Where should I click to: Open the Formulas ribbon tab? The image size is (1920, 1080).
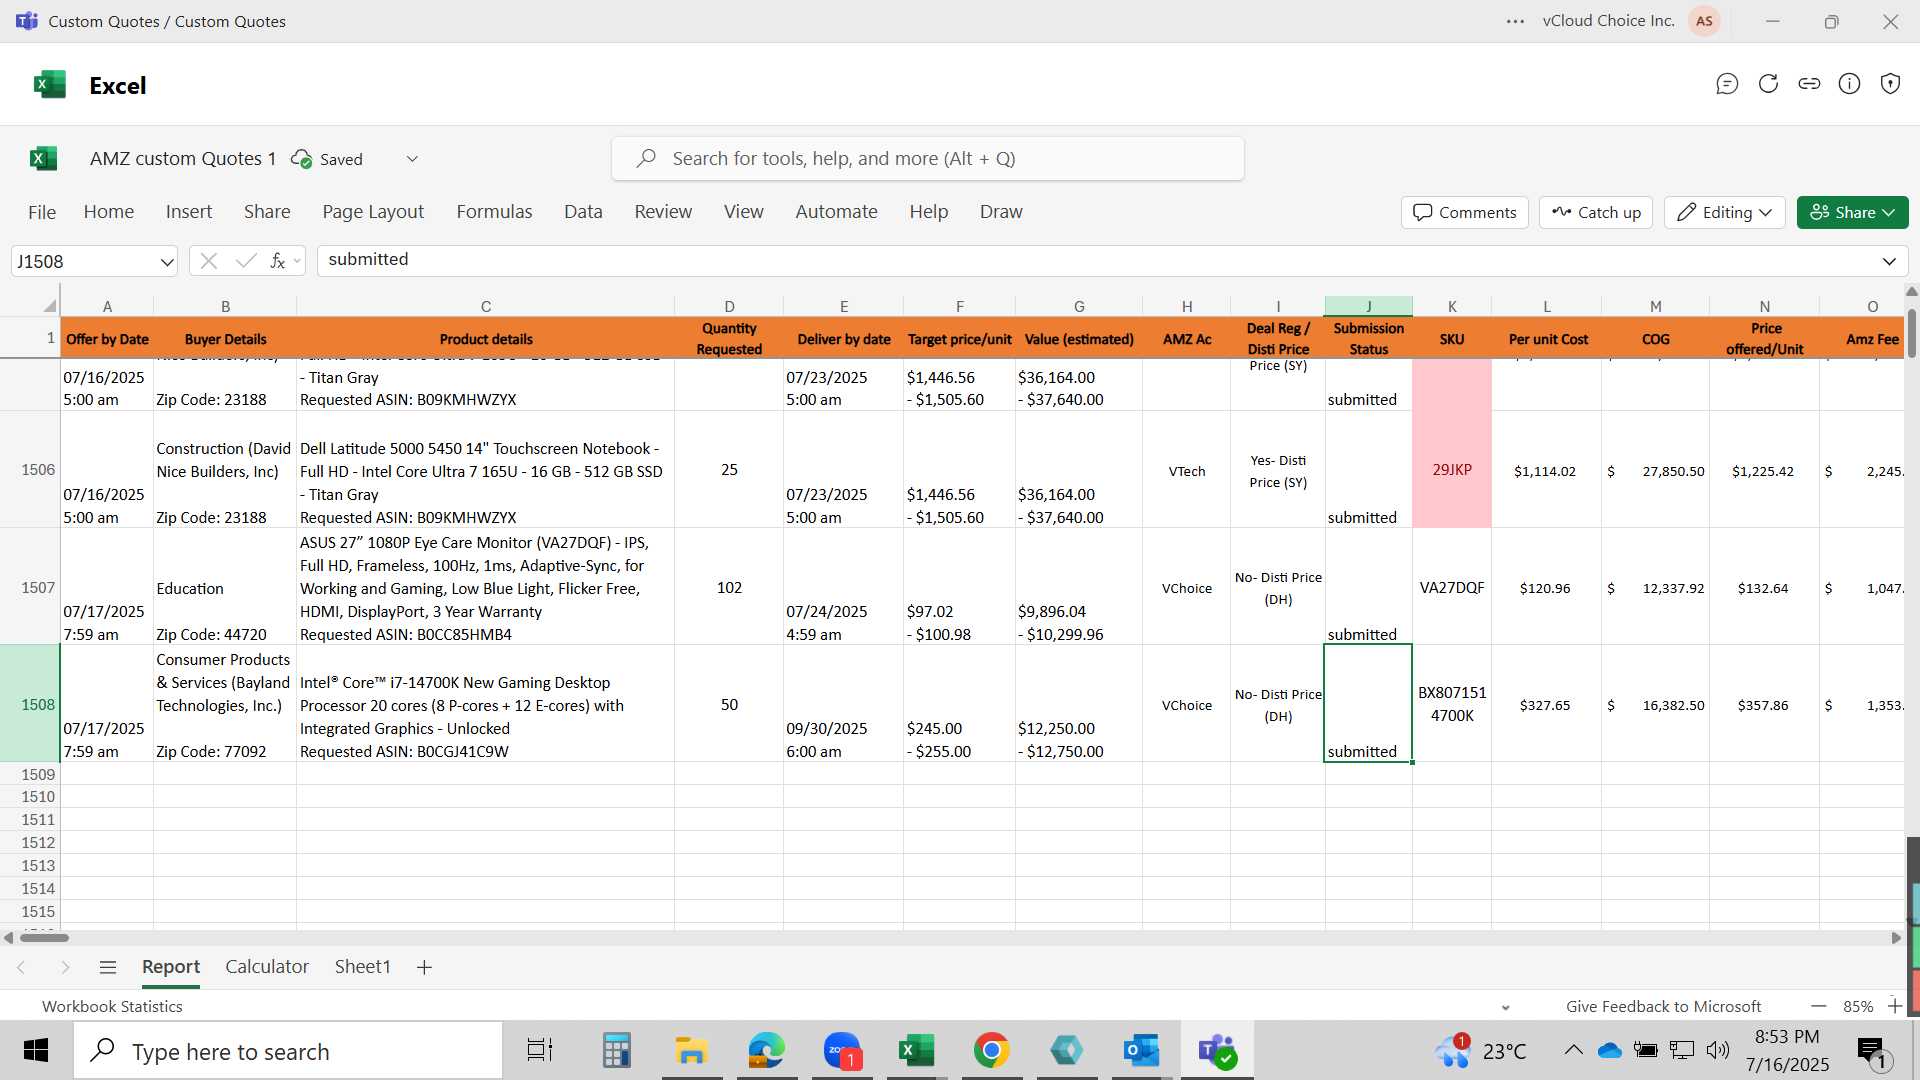coord(494,212)
